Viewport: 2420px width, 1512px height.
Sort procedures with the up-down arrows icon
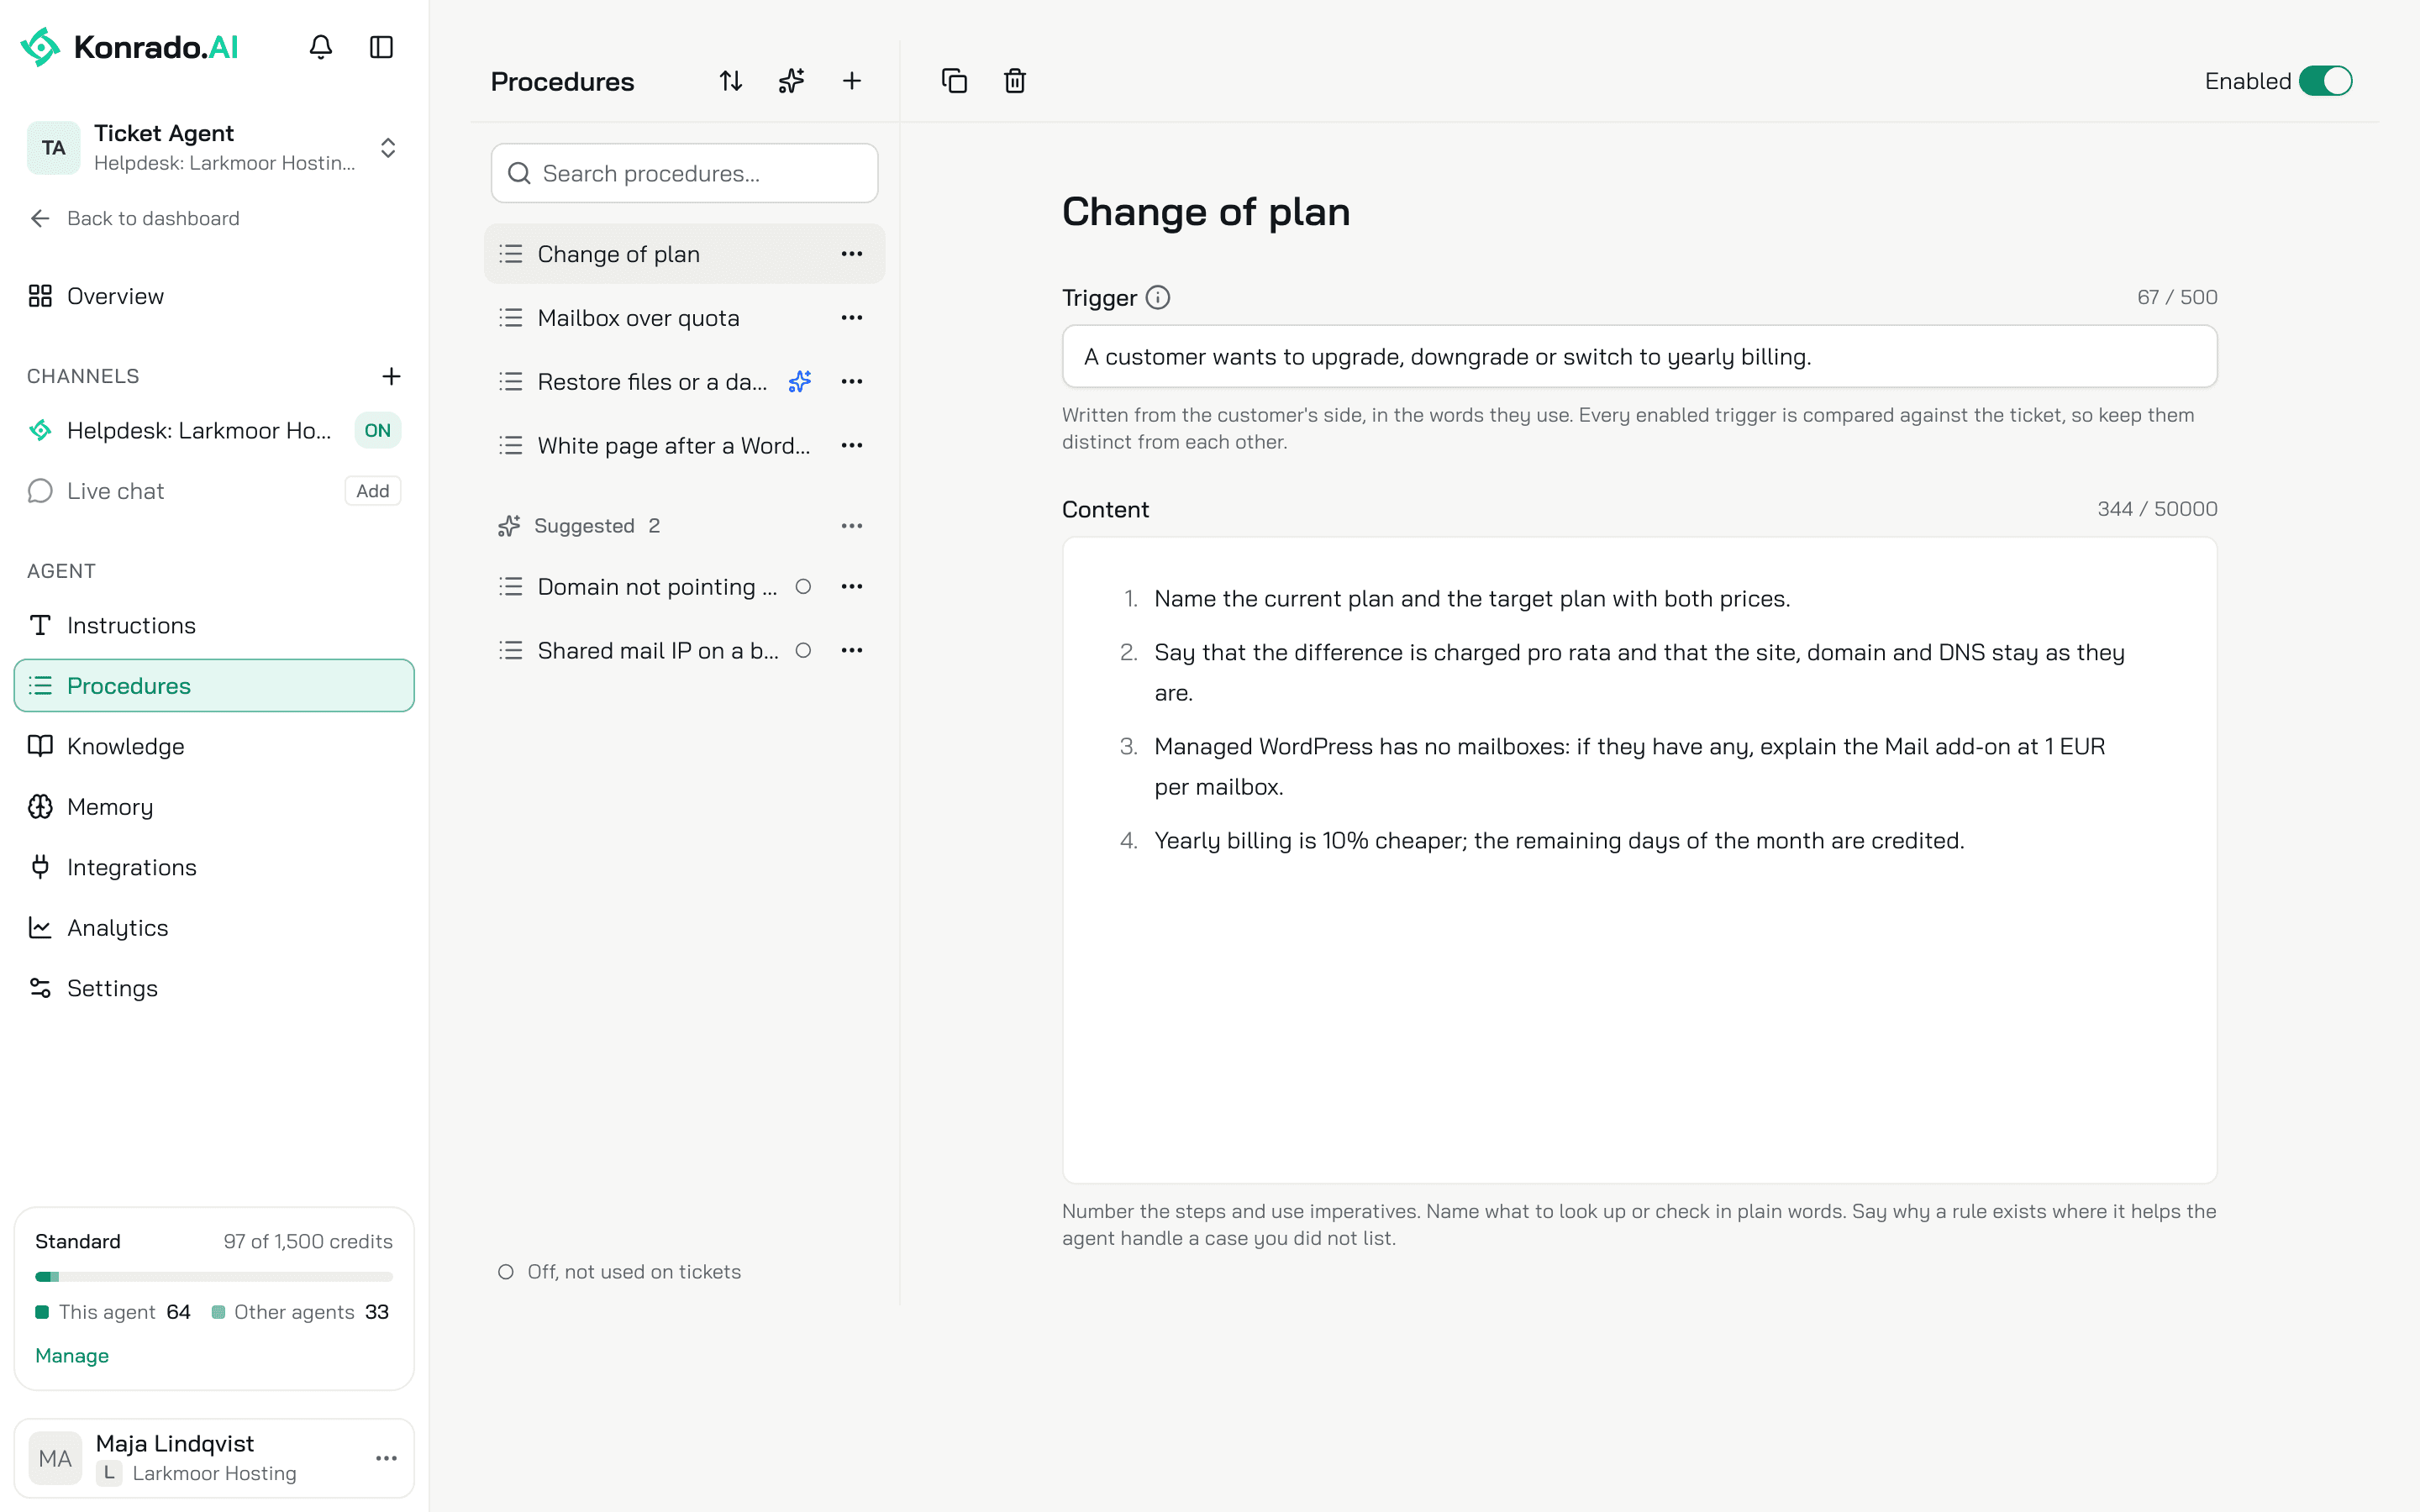pyautogui.click(x=731, y=81)
